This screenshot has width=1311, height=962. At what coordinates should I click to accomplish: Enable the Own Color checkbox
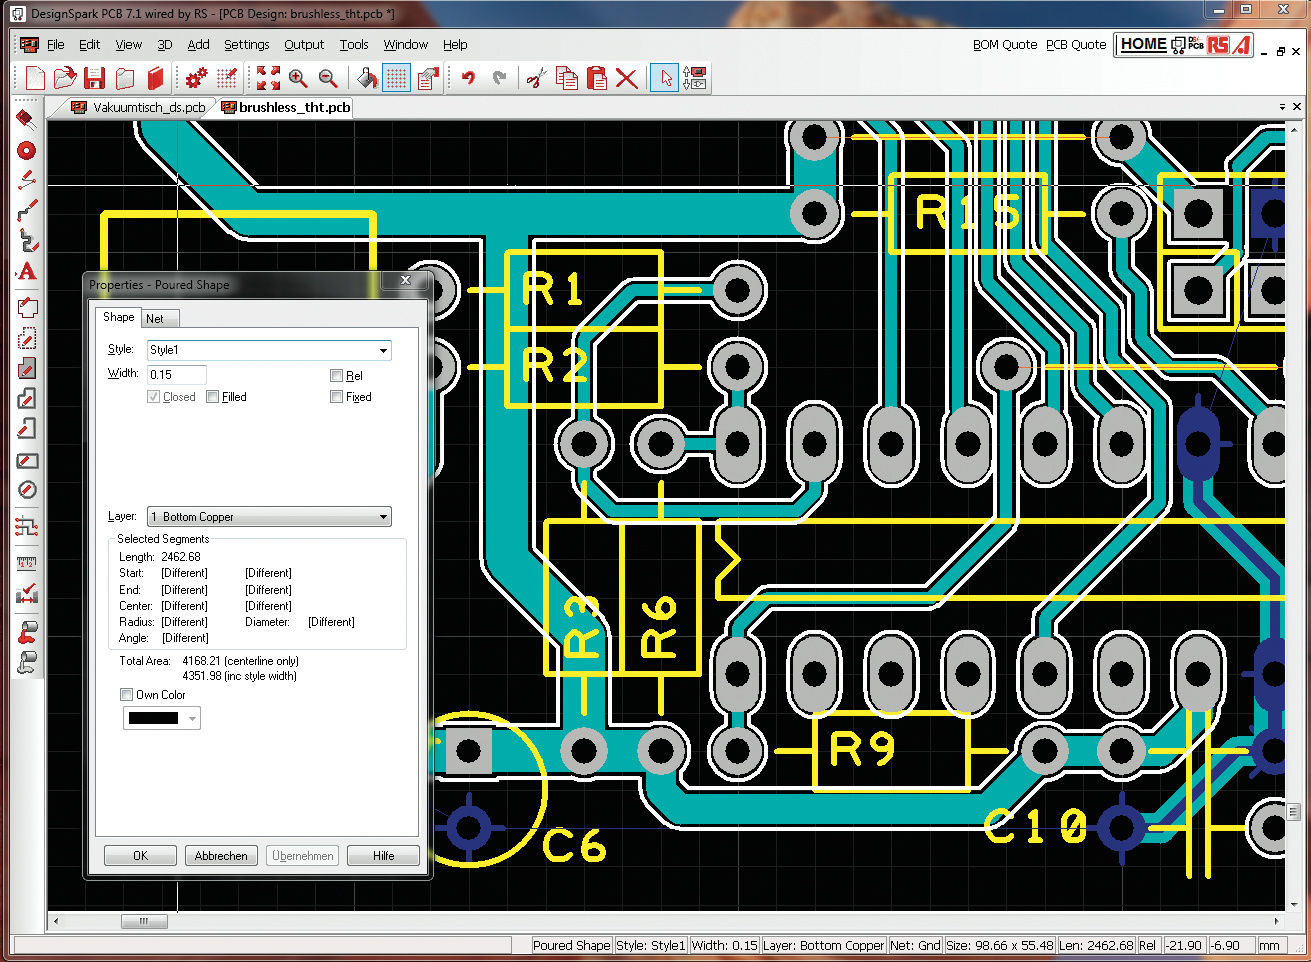(x=127, y=695)
